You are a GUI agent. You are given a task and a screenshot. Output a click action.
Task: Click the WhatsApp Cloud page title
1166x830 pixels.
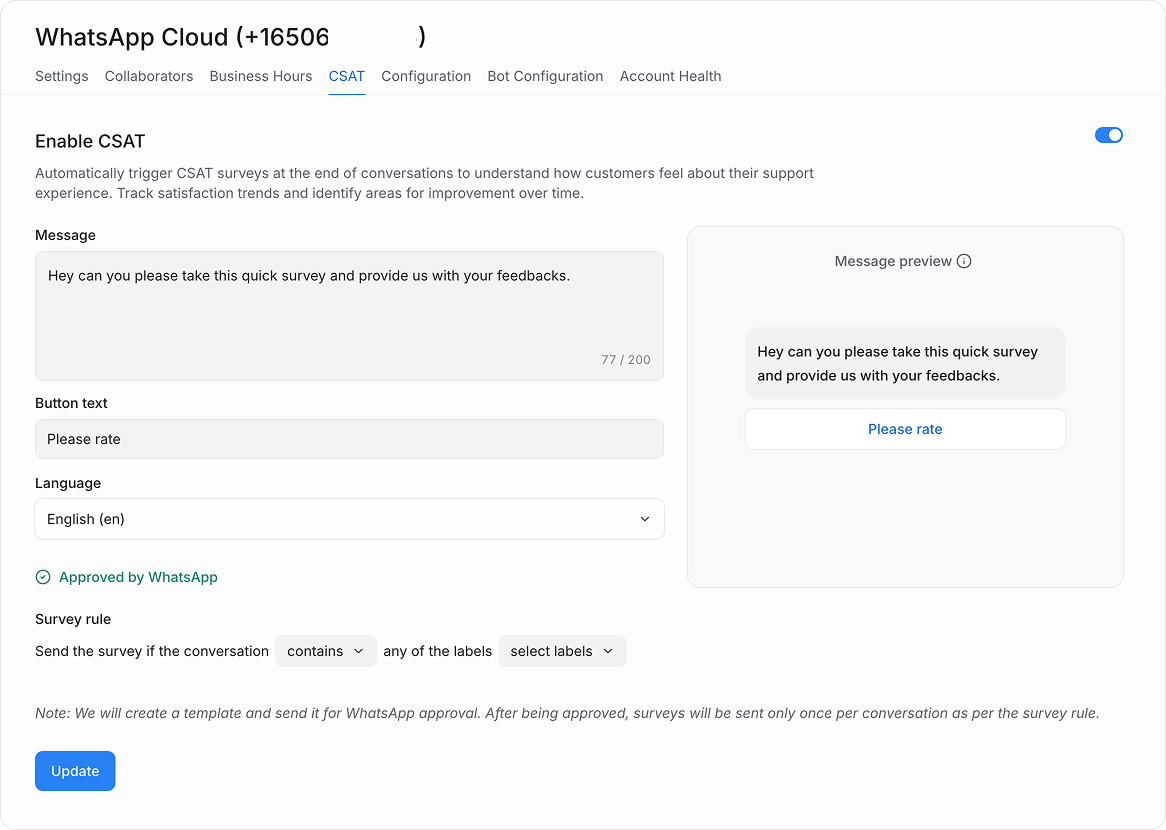231,36
